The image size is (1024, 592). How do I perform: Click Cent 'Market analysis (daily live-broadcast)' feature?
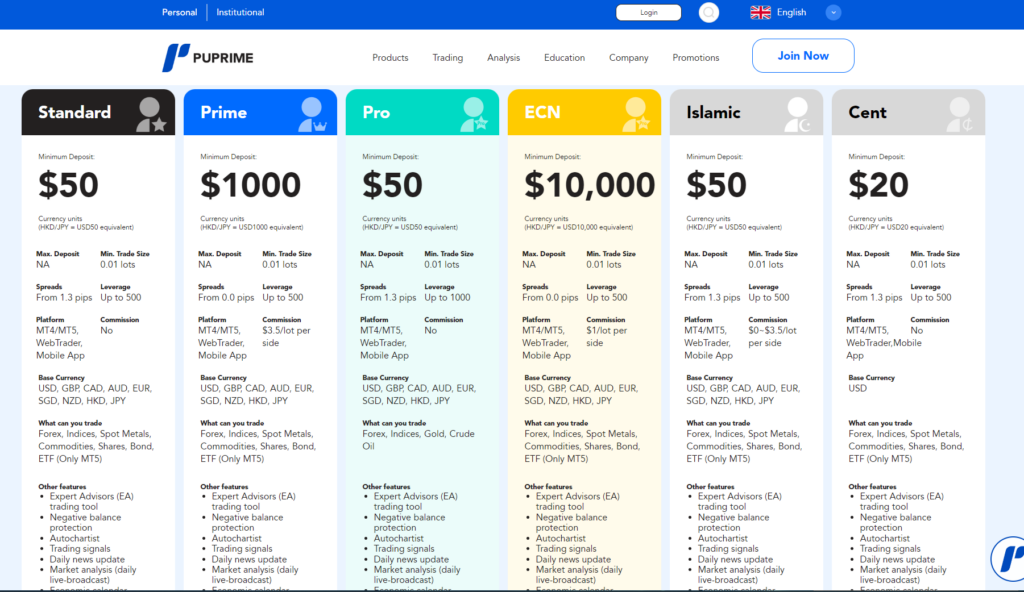point(903,575)
